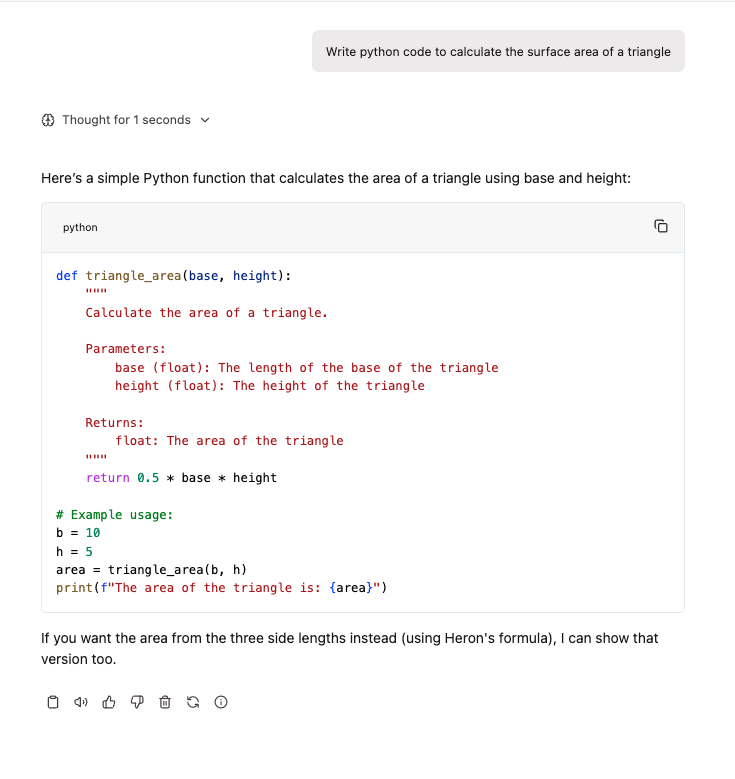Open the "Thought for 1 seconds" details
The height and width of the screenshot is (779, 735).
point(126,120)
